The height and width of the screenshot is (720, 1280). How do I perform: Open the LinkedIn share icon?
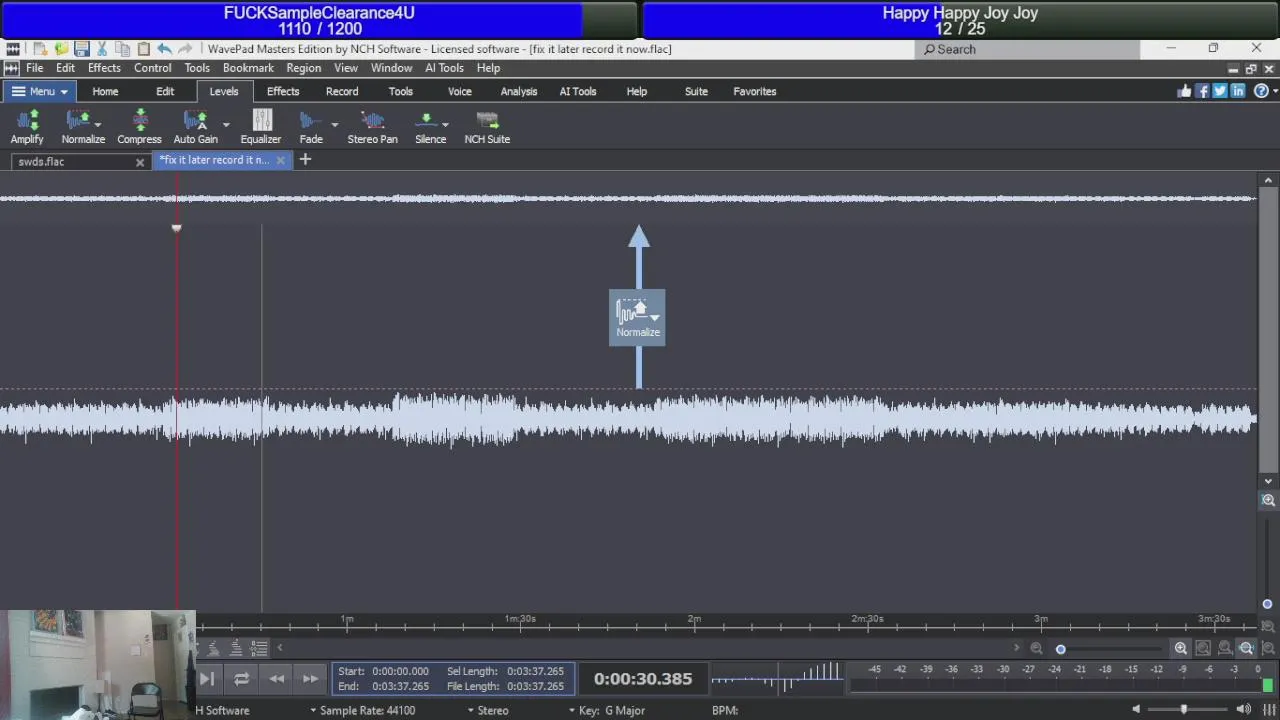1238,91
